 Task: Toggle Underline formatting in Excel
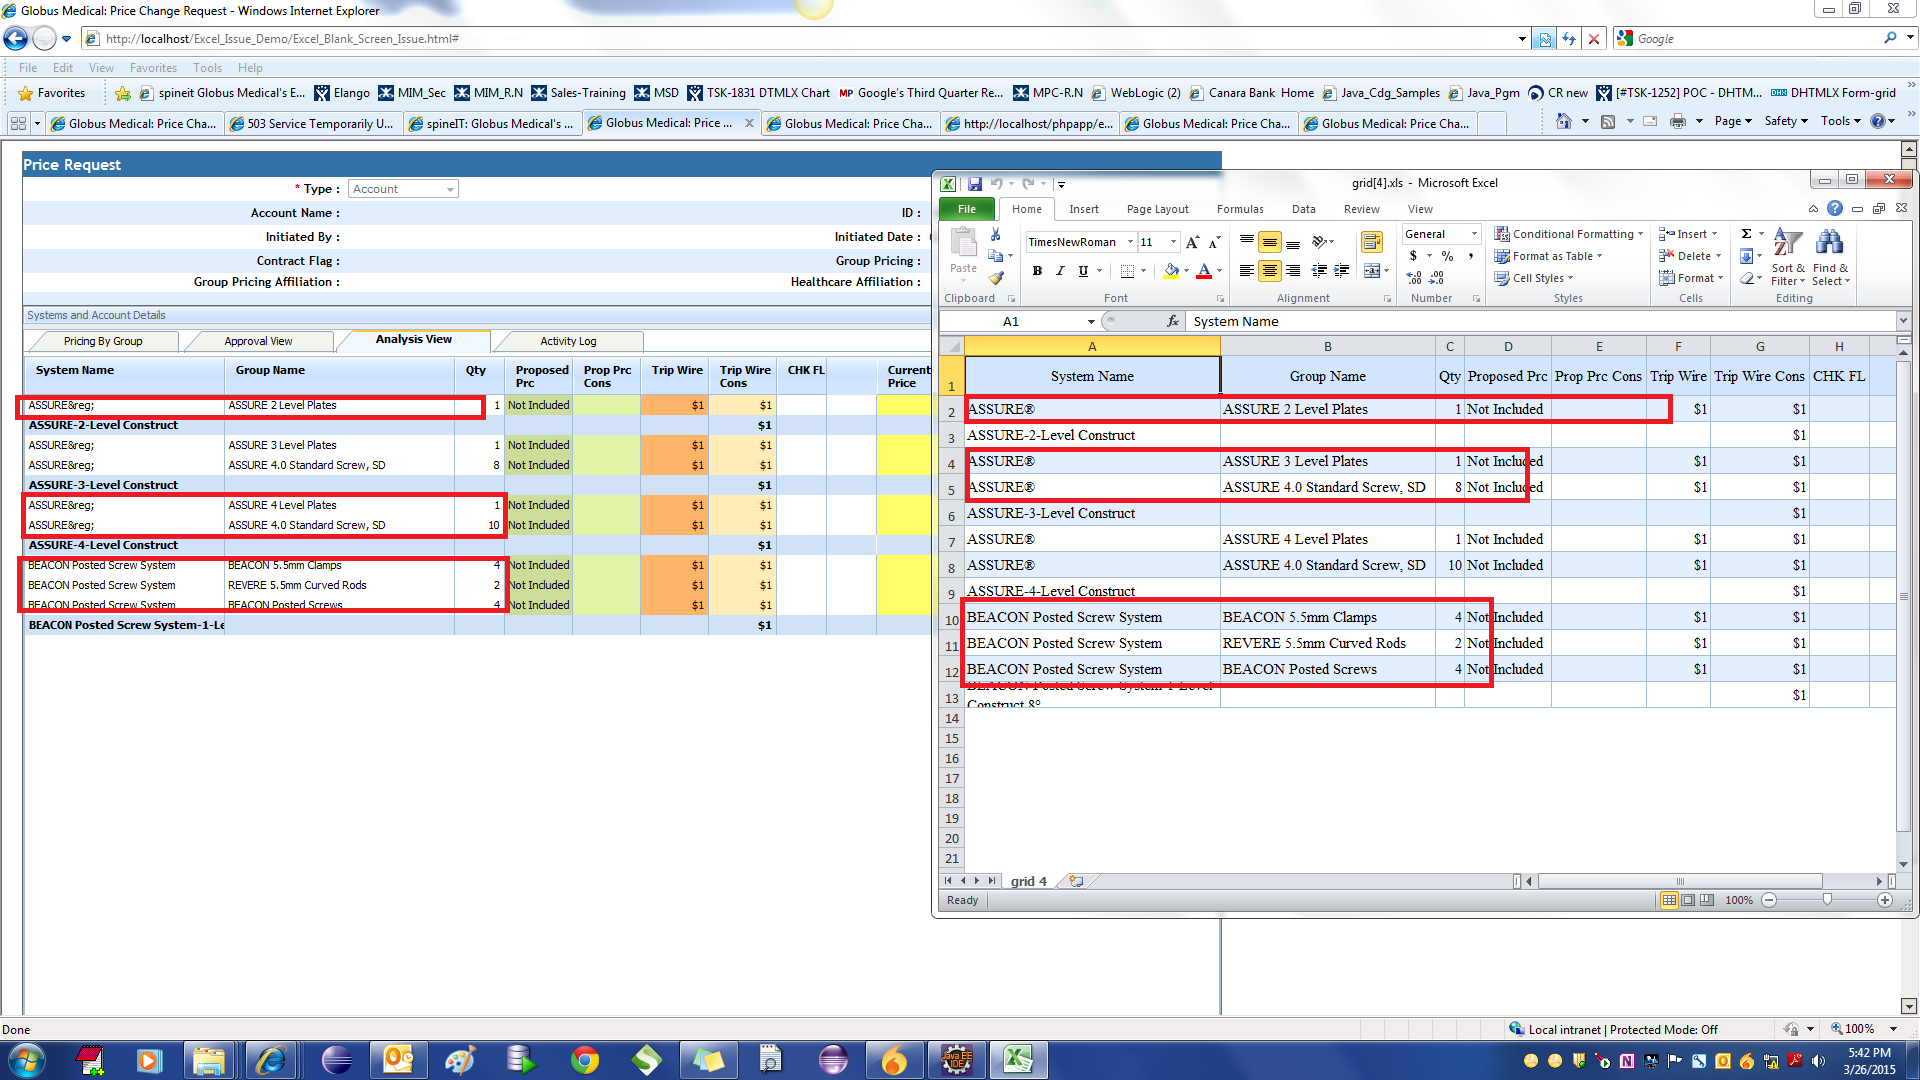coord(1083,271)
